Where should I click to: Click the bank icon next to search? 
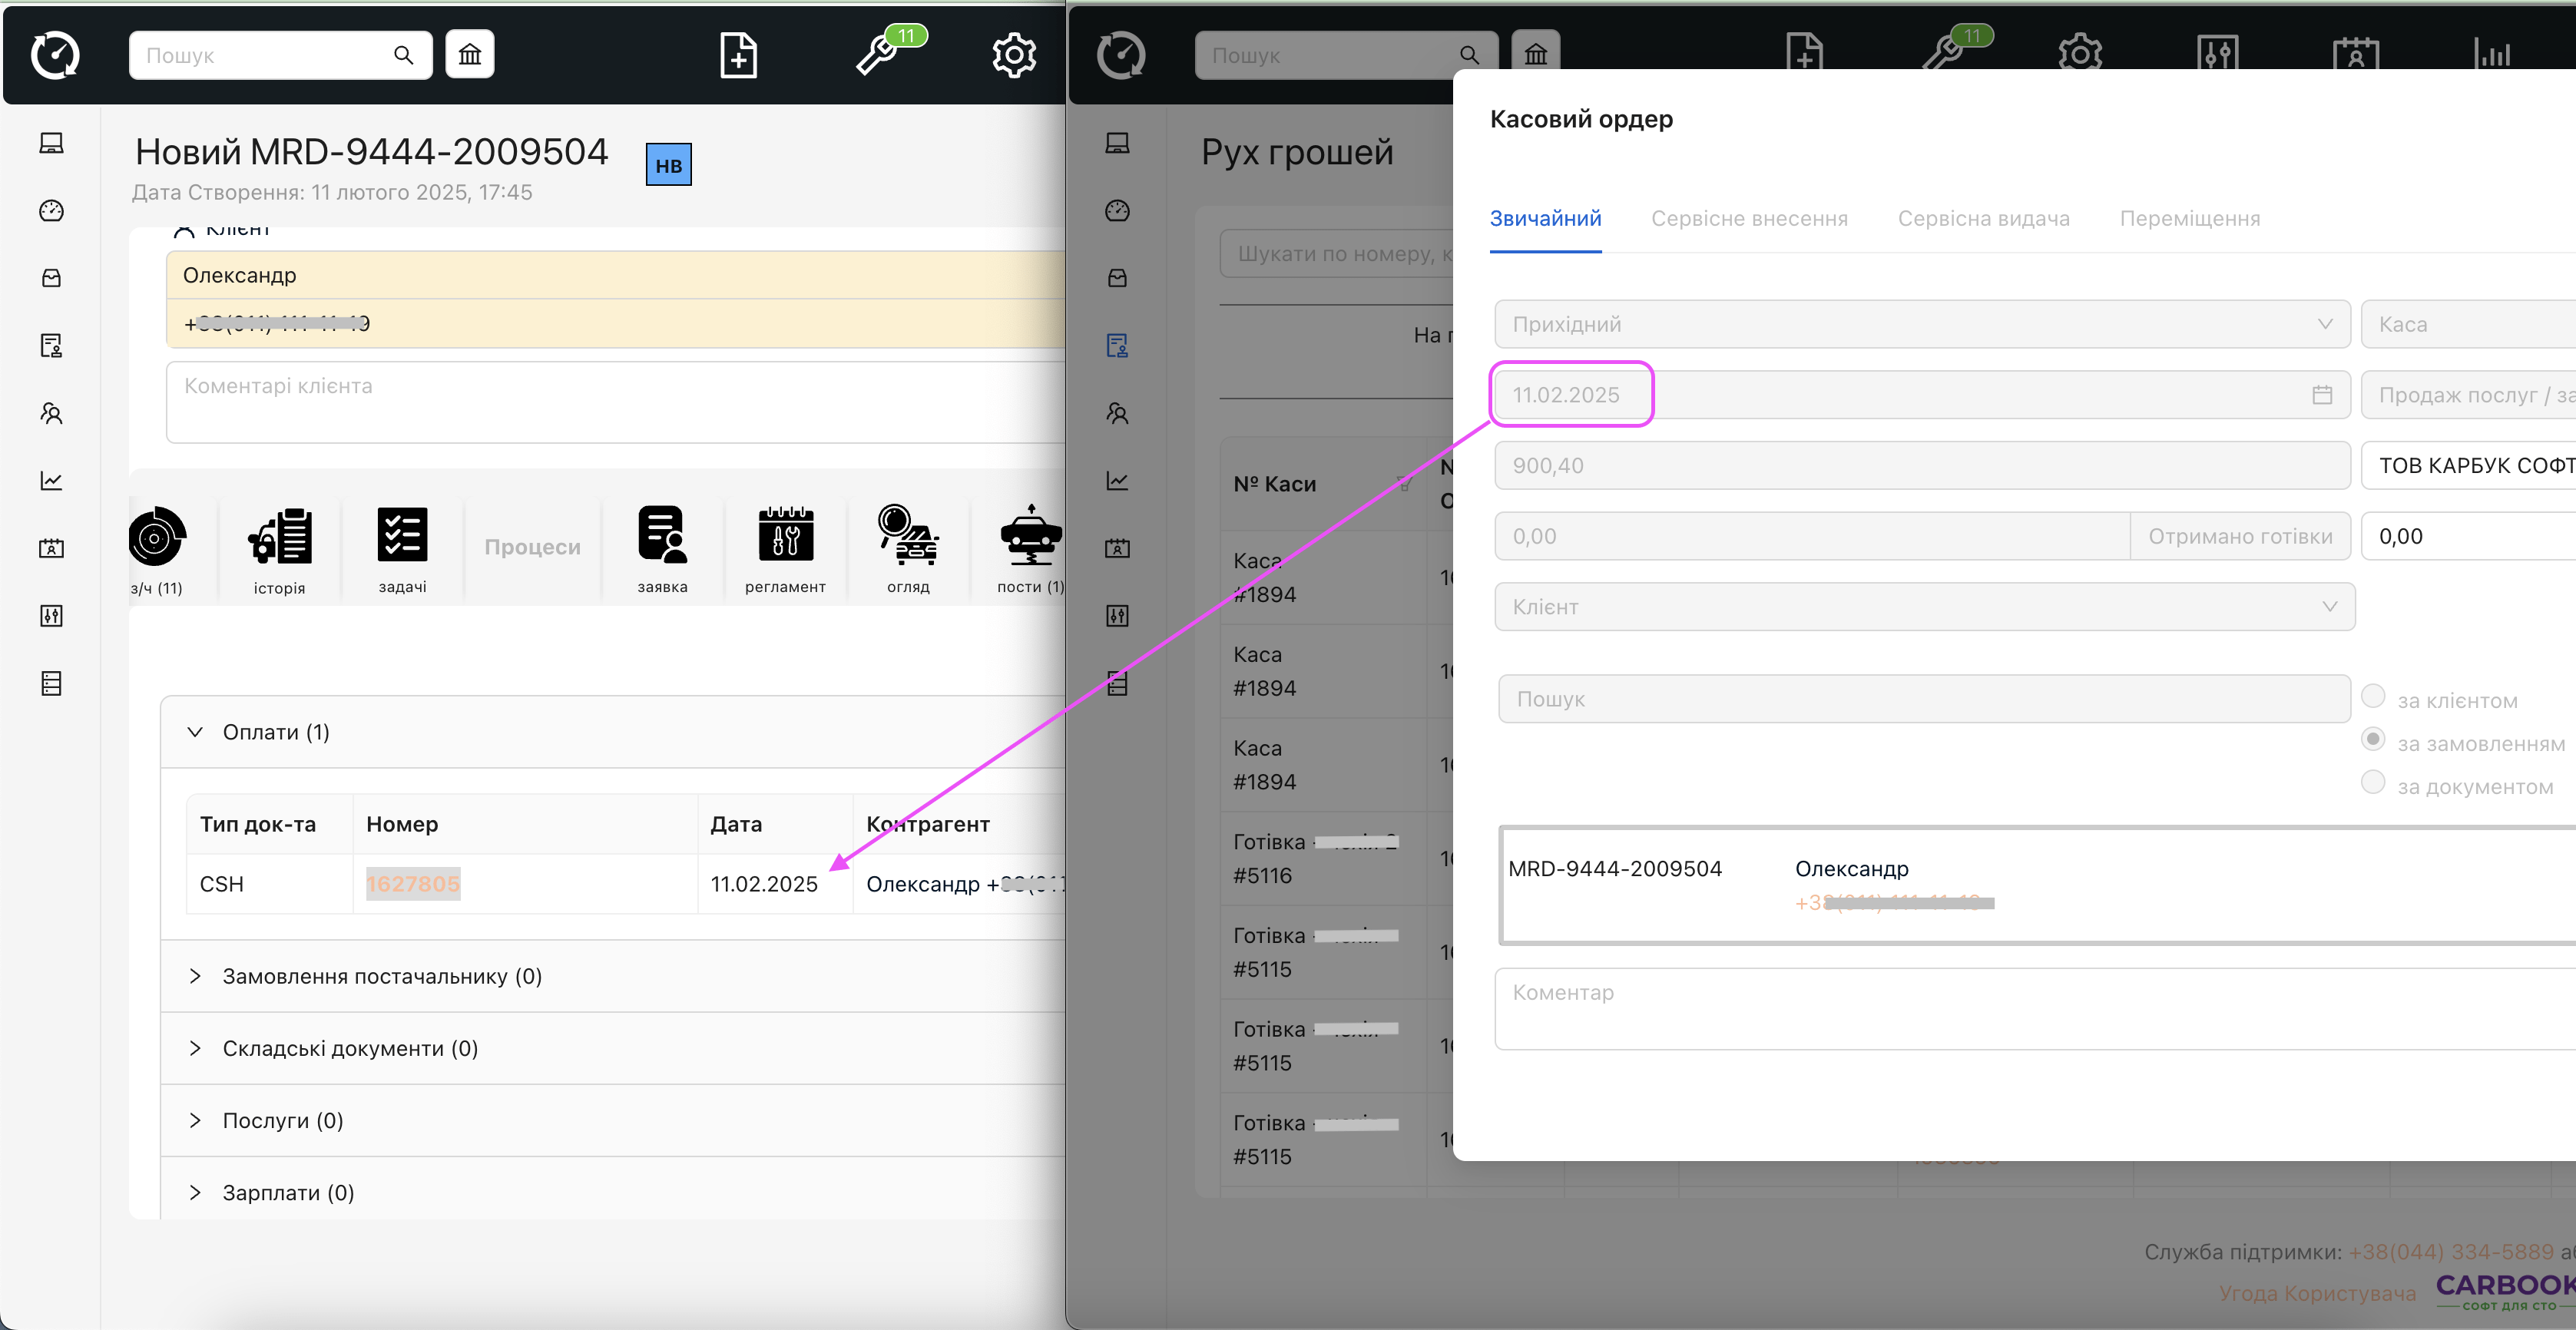pyautogui.click(x=469, y=54)
